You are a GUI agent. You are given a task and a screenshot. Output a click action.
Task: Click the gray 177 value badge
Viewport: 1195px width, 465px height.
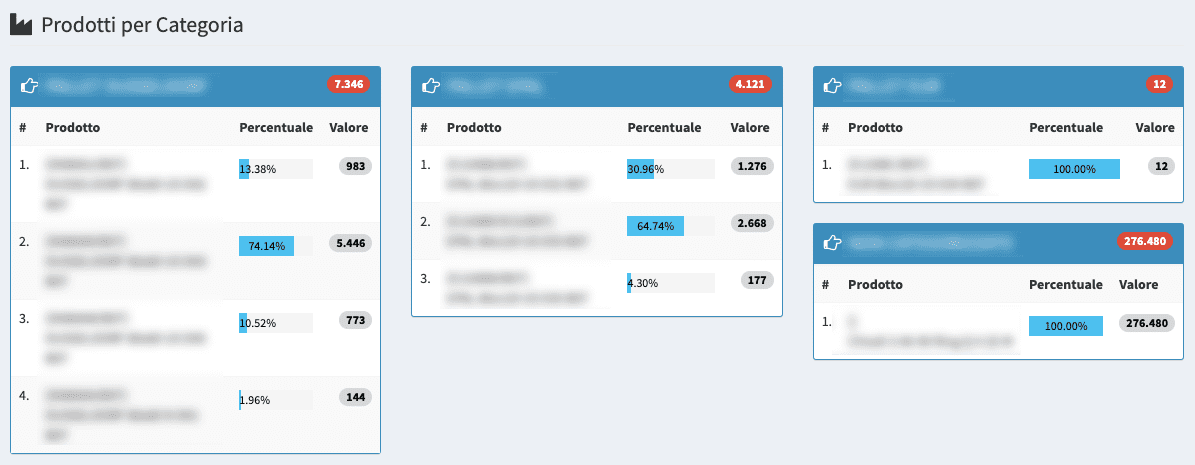(x=757, y=280)
